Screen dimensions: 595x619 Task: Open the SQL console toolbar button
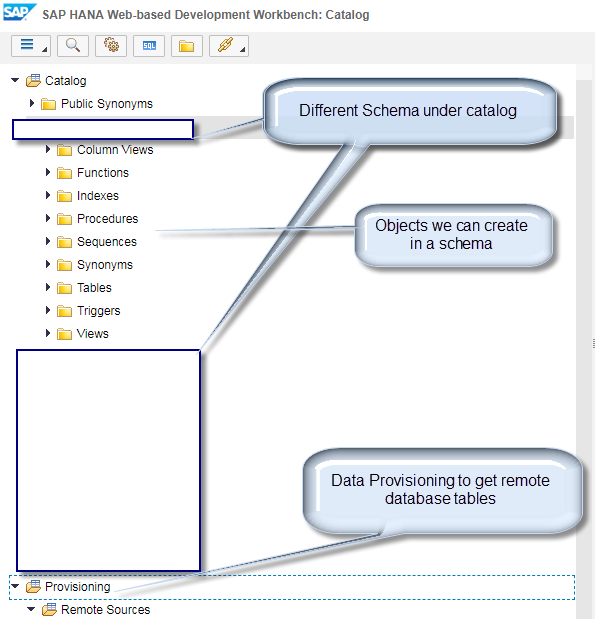149,46
